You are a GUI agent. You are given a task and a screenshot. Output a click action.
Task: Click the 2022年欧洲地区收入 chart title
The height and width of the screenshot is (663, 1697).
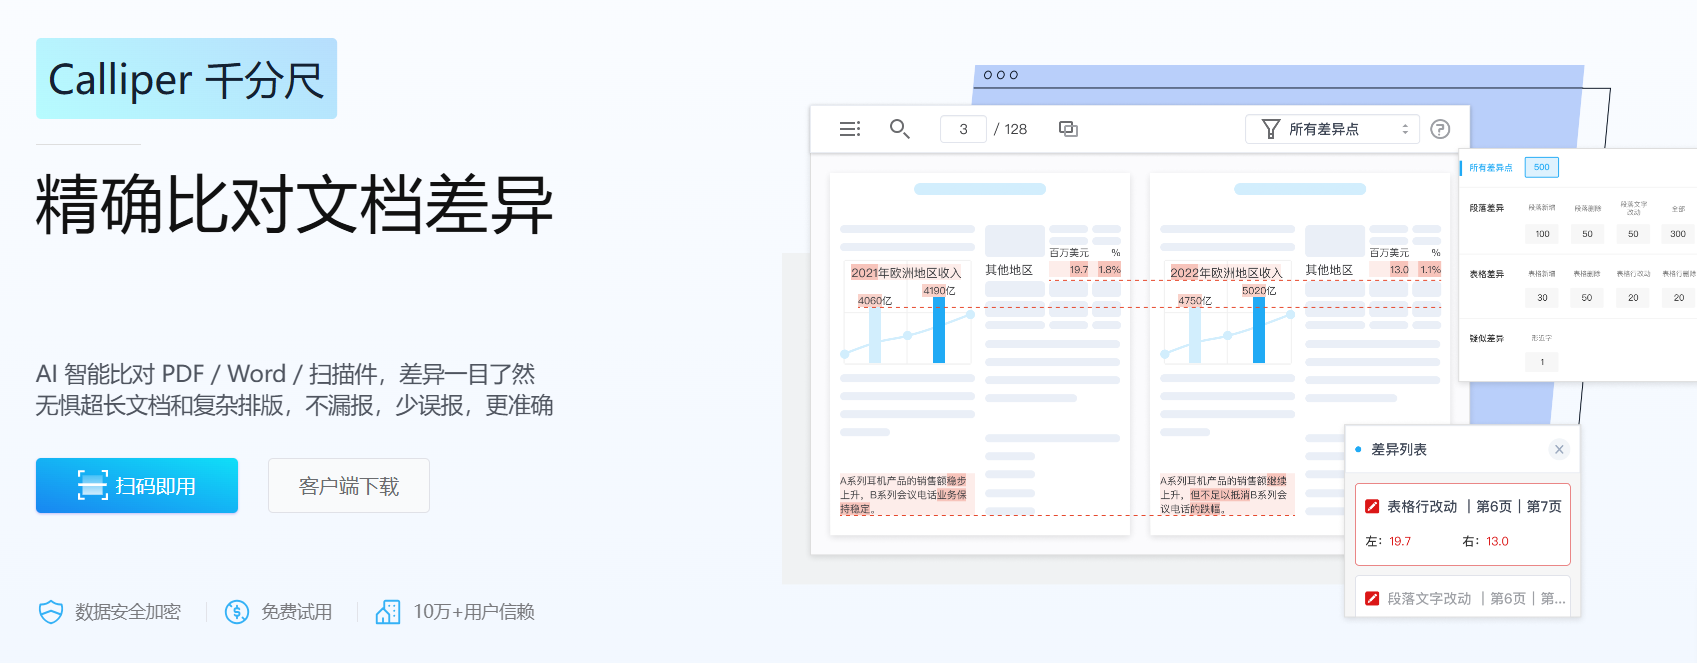1226,273
